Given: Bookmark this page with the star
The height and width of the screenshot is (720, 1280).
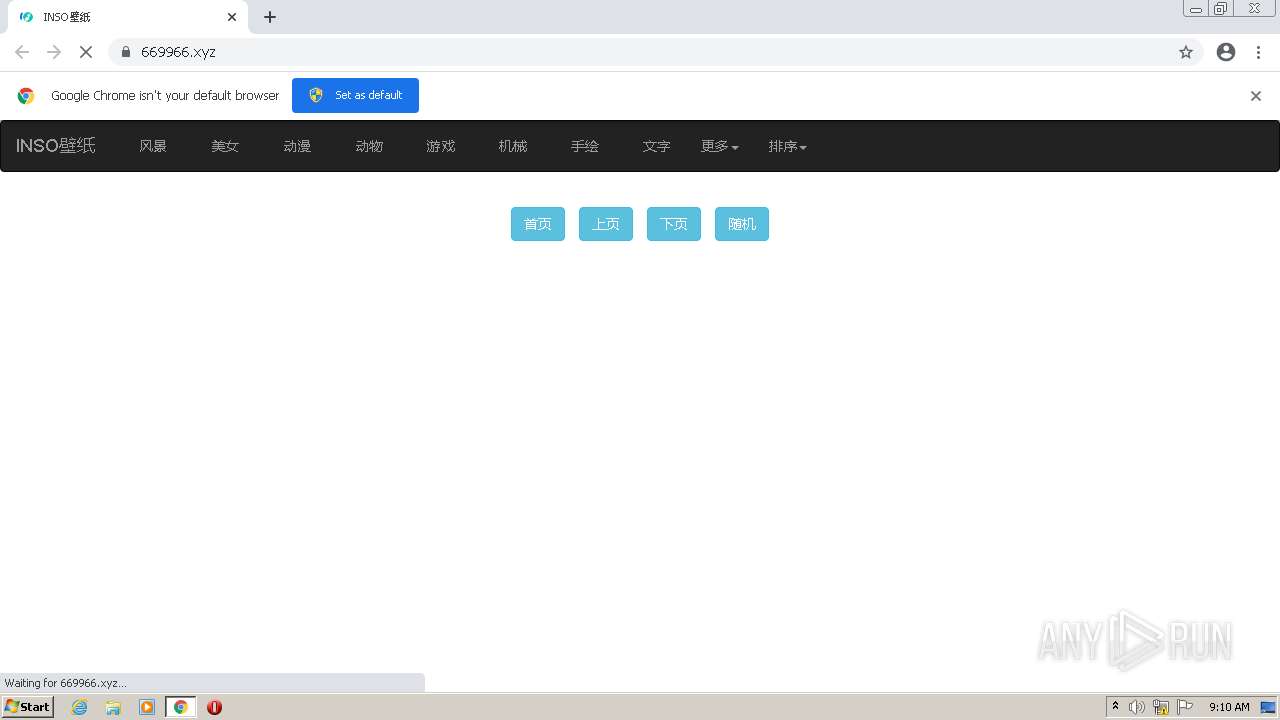Looking at the screenshot, I should (1186, 52).
